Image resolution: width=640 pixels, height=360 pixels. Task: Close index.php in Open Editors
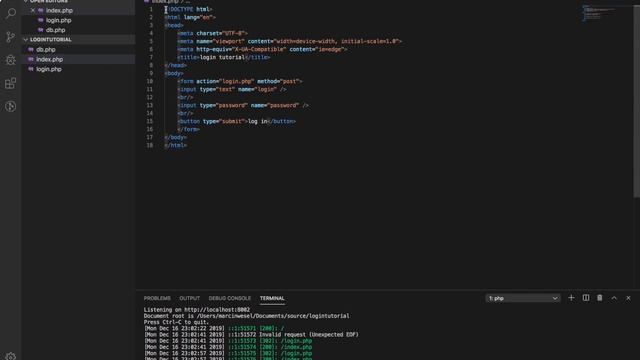click(33, 10)
